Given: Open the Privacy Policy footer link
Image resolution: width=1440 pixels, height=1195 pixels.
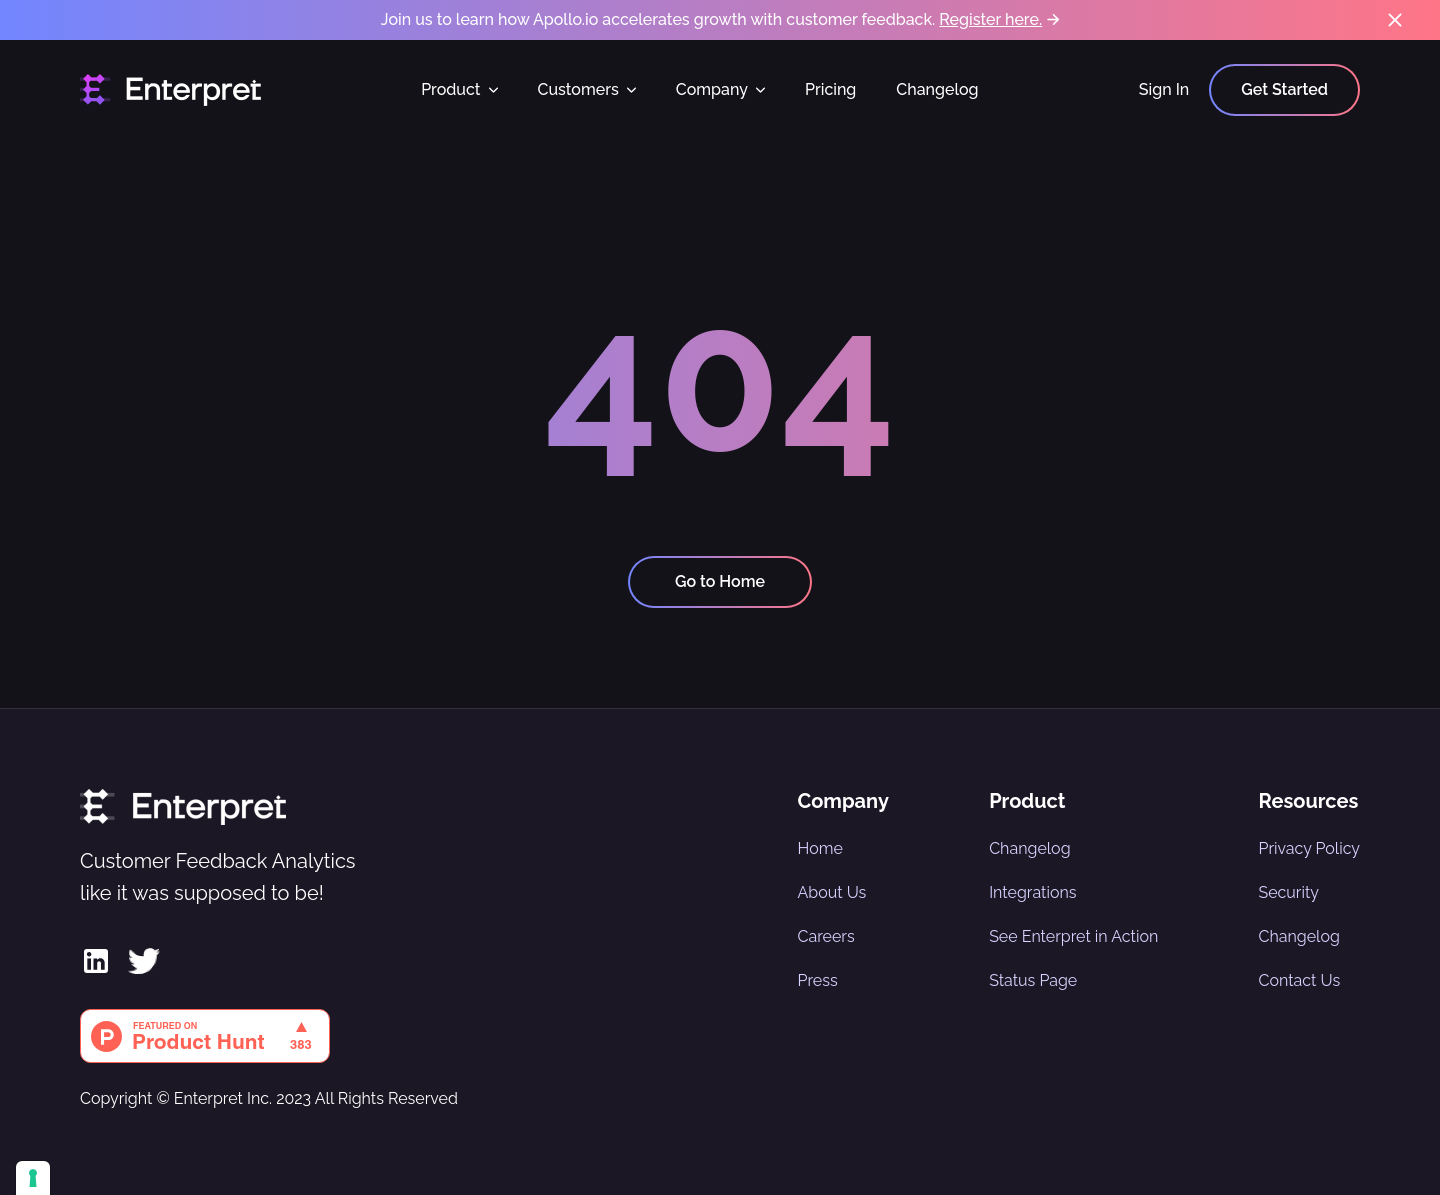Looking at the screenshot, I should click(1309, 848).
